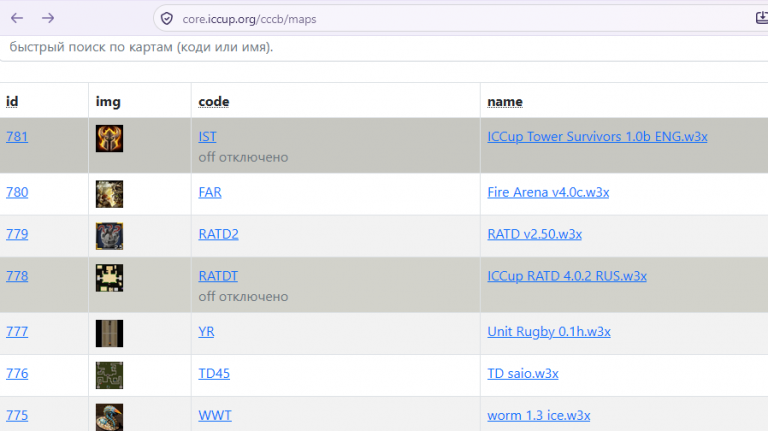Open RATD v2.50.w3x link

click(x=534, y=234)
